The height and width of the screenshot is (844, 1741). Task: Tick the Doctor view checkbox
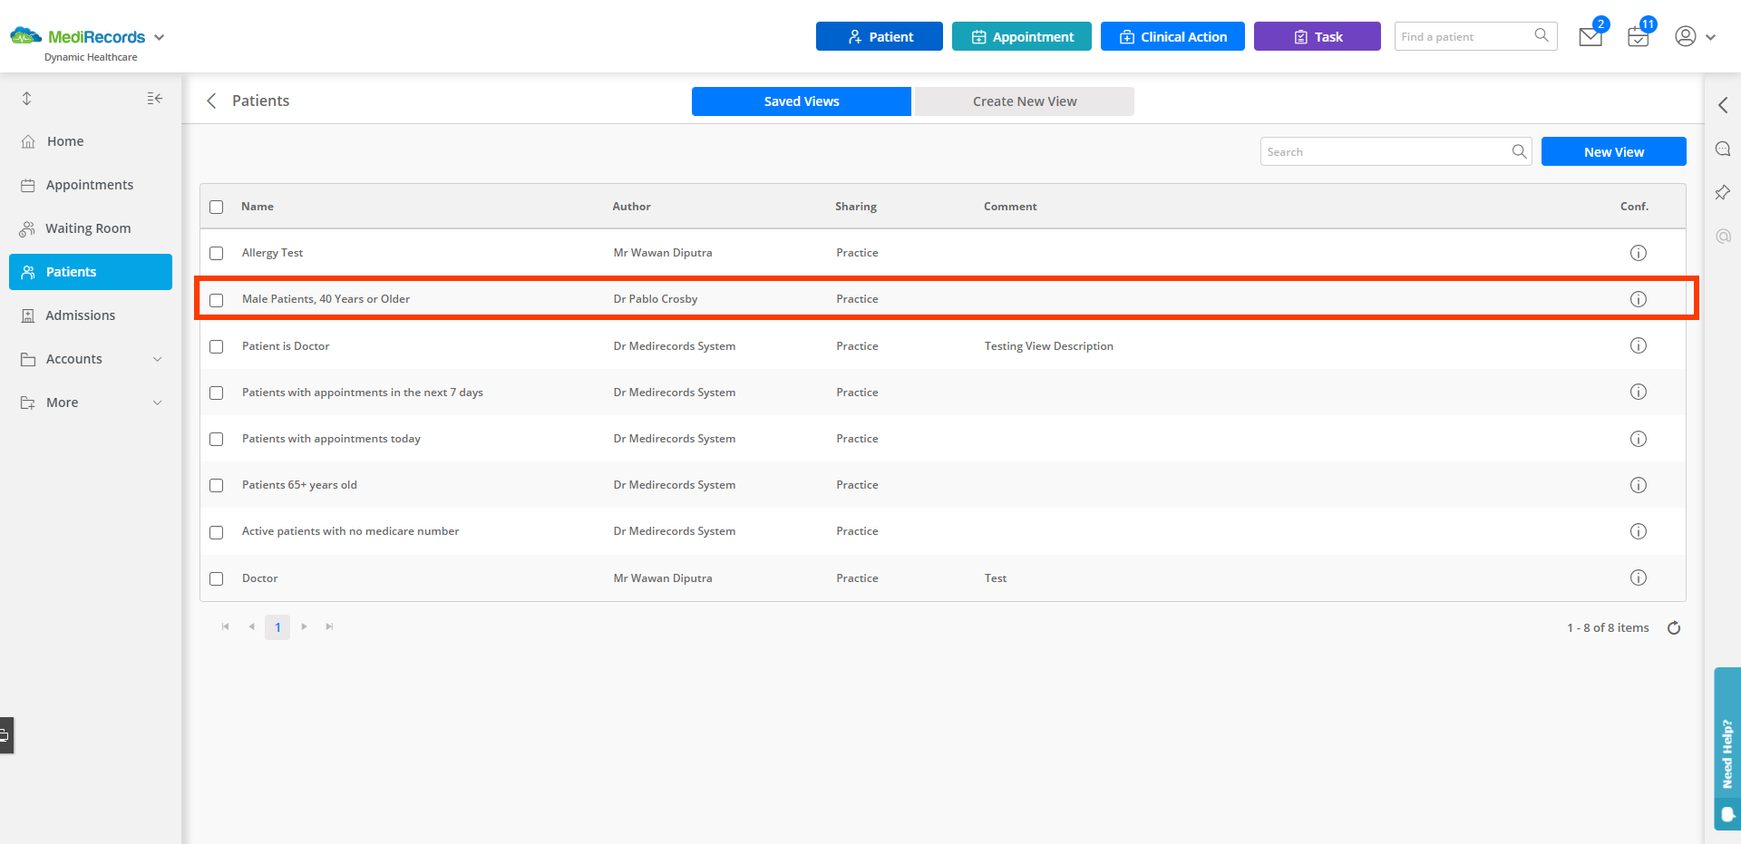[x=216, y=578]
